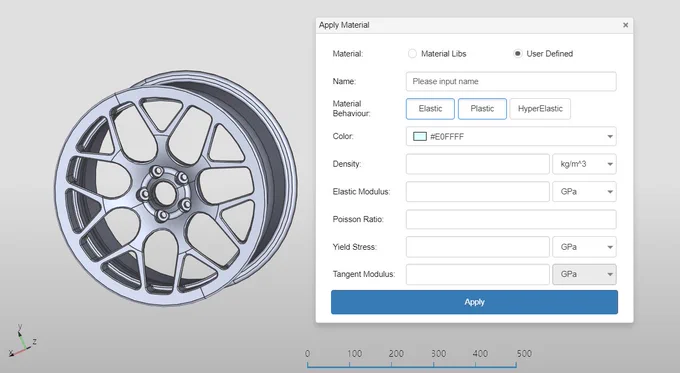Click the XYZ axis orientation triad

point(22,340)
